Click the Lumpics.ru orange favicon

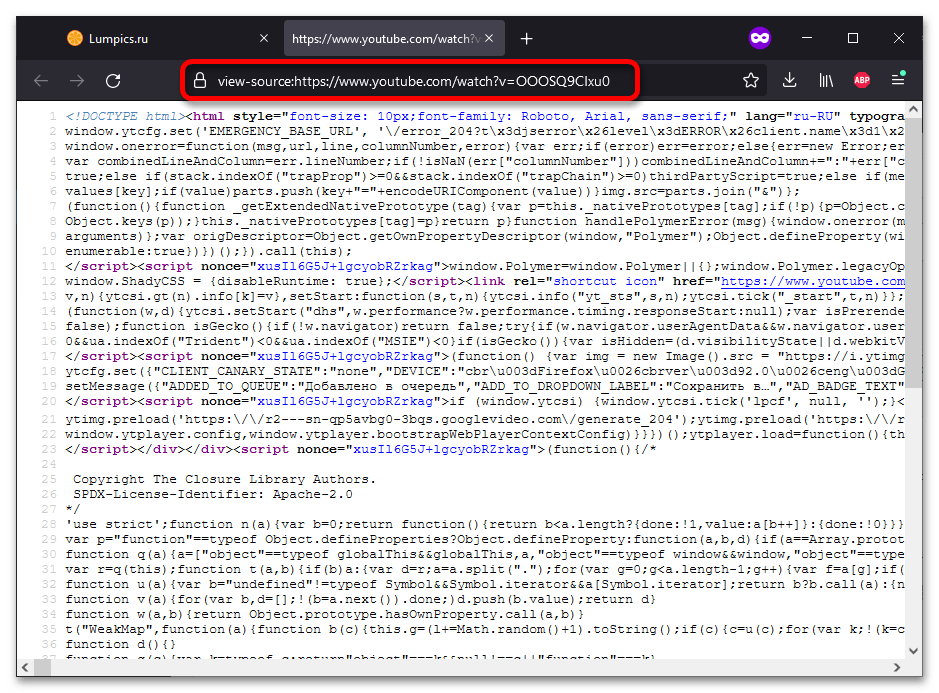tap(75, 38)
